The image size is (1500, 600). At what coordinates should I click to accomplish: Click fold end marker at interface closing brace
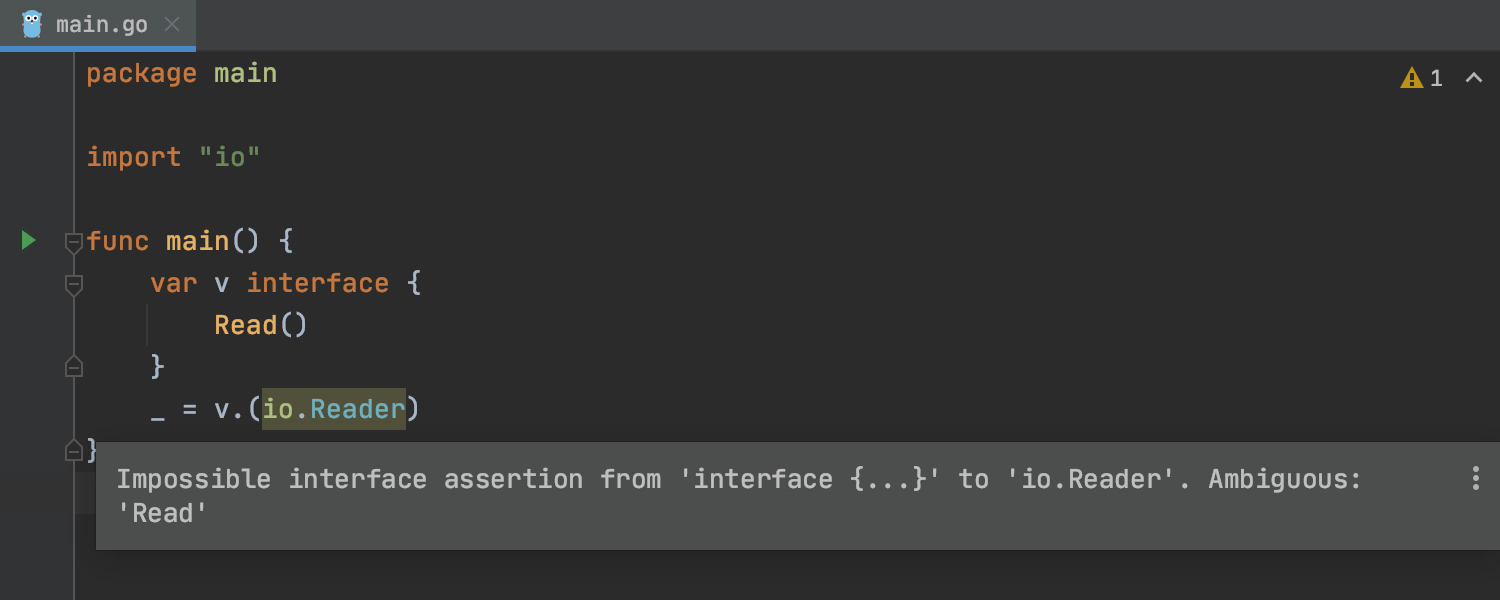(73, 367)
